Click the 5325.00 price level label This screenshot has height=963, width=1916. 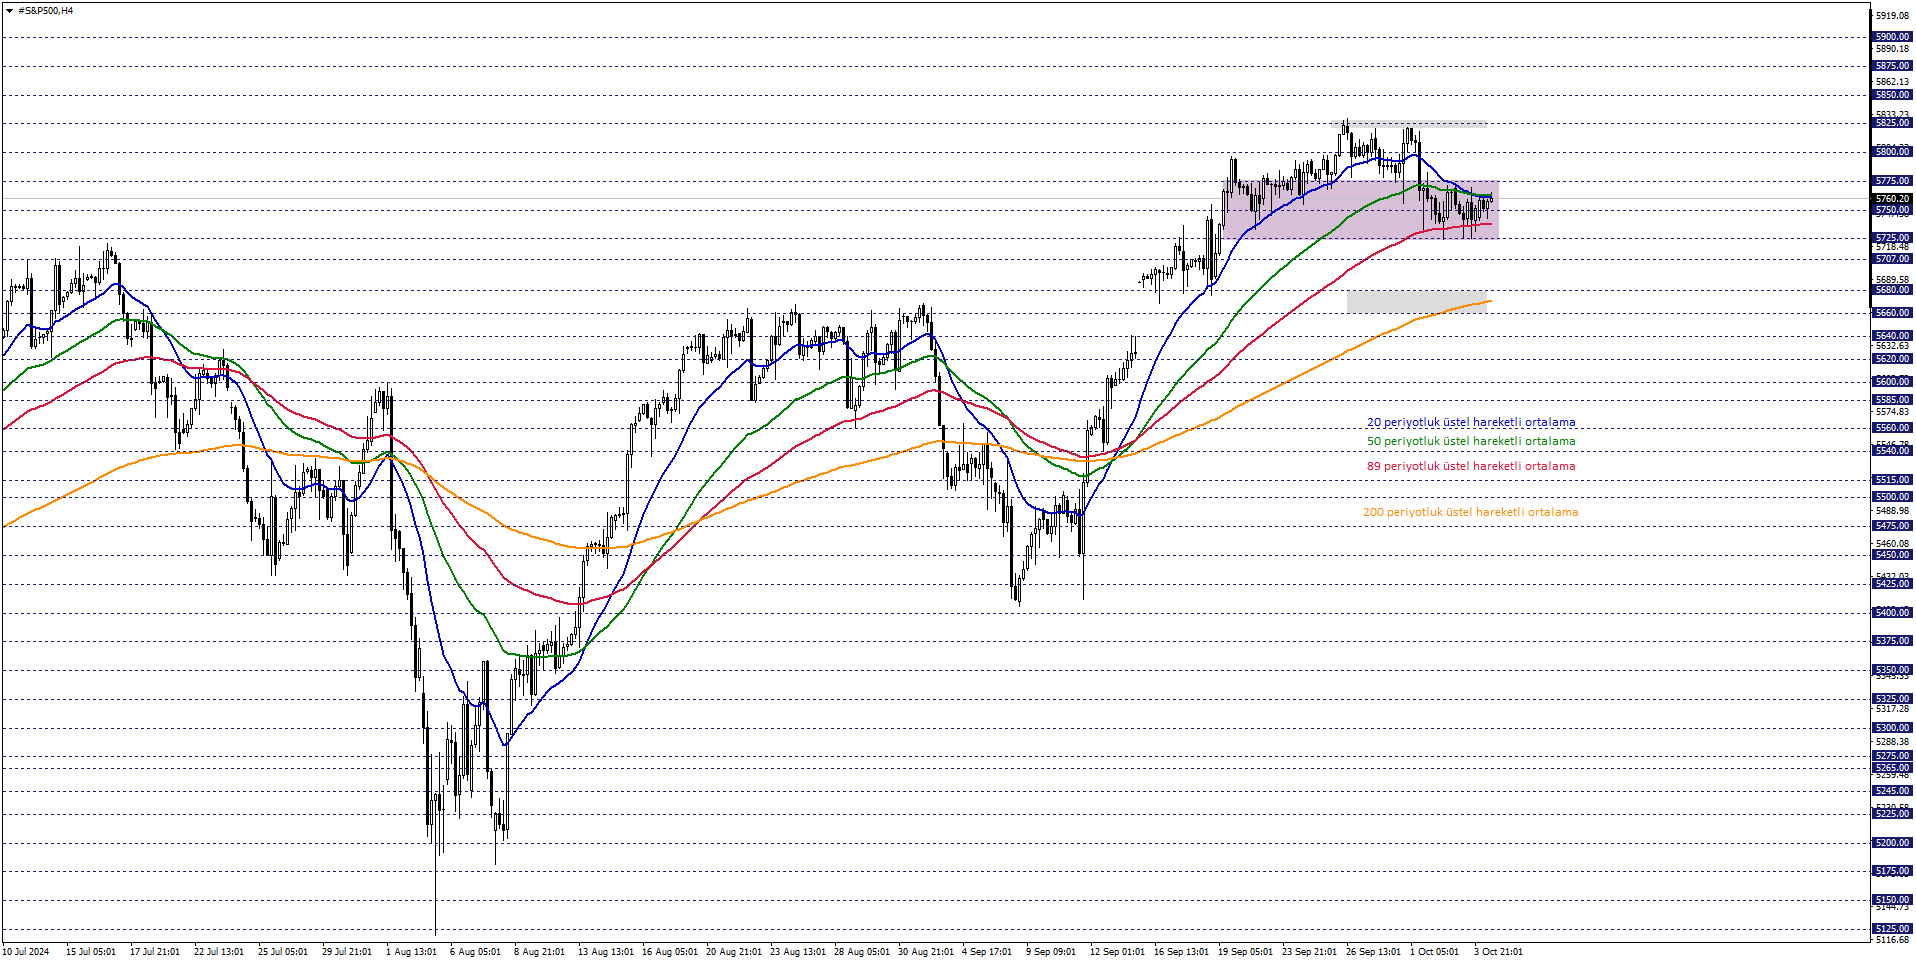(1892, 699)
